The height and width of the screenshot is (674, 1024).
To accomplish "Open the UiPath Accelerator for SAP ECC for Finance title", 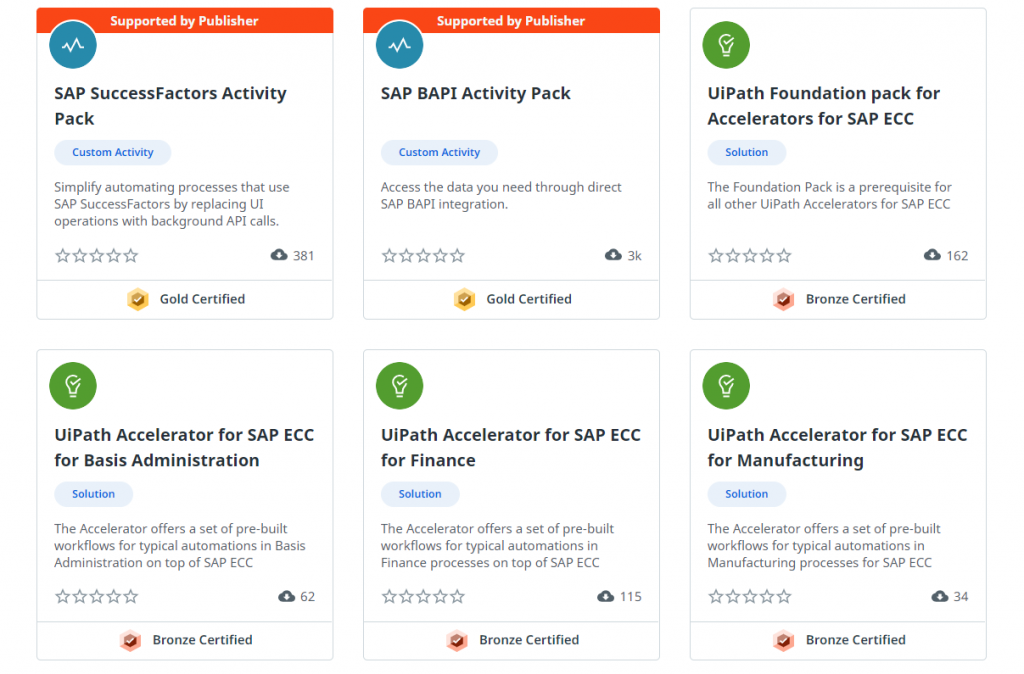I will (511, 447).
